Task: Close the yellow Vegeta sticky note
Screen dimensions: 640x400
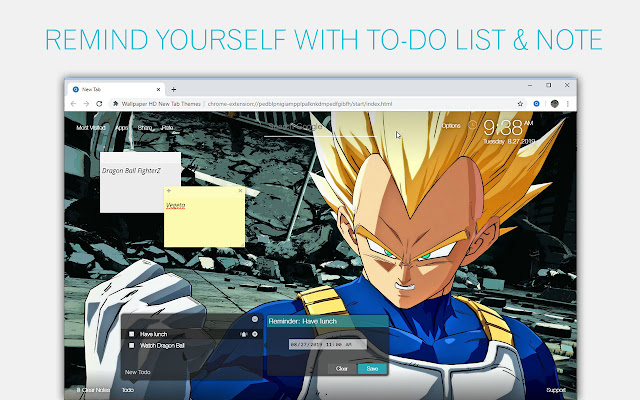Action: click(240, 191)
